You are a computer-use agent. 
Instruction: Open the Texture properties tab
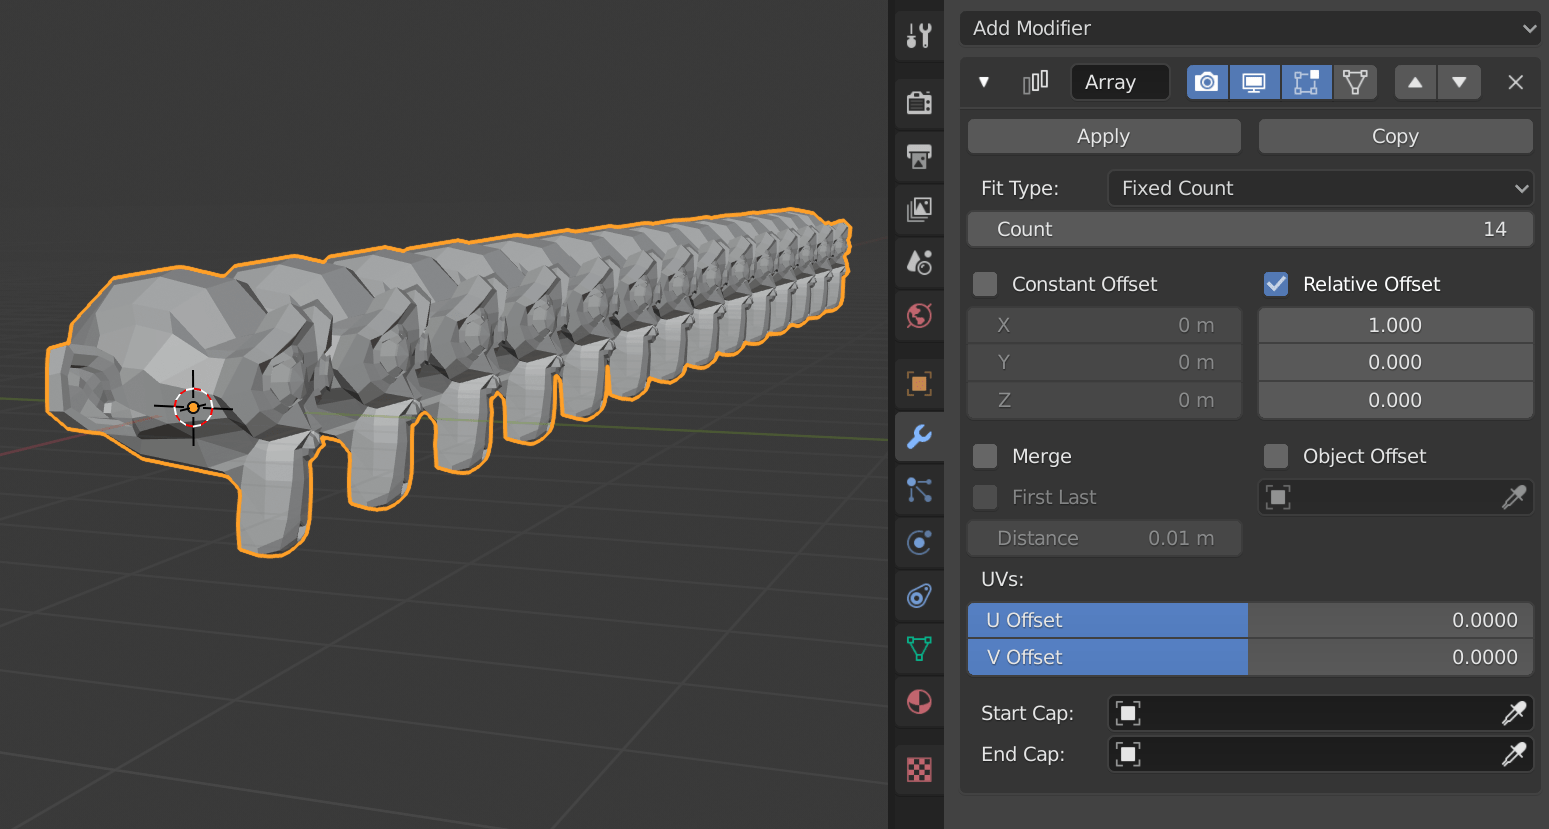[x=919, y=768]
